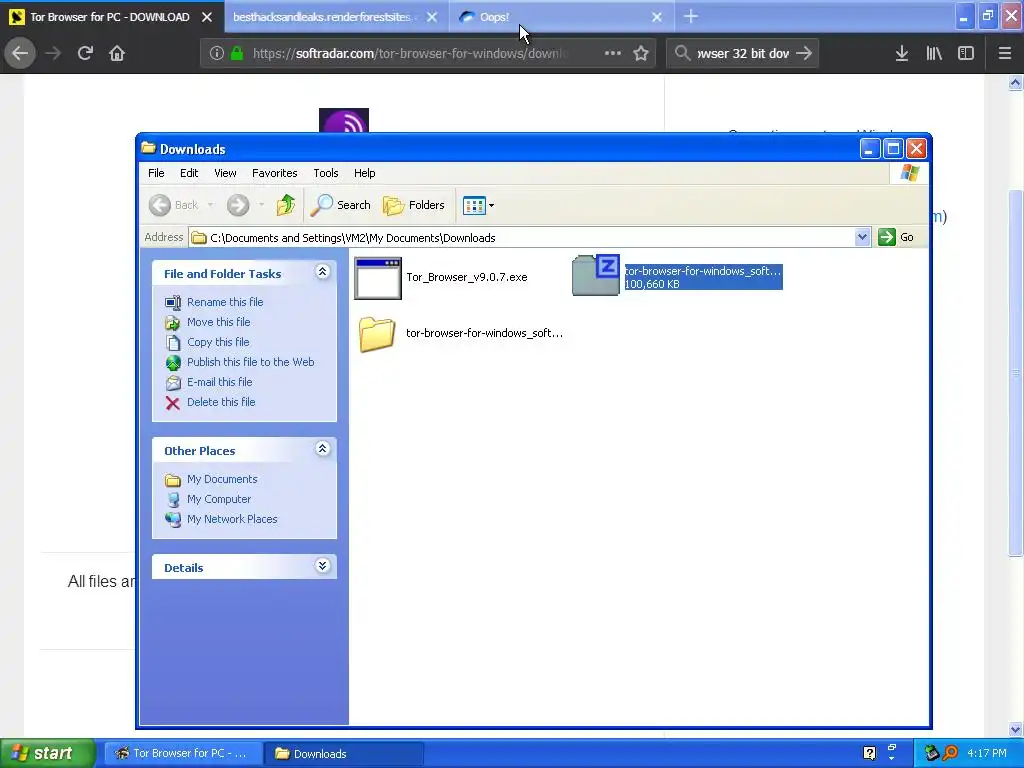Open the Favorites menu
1024x768 pixels.
tap(274, 173)
